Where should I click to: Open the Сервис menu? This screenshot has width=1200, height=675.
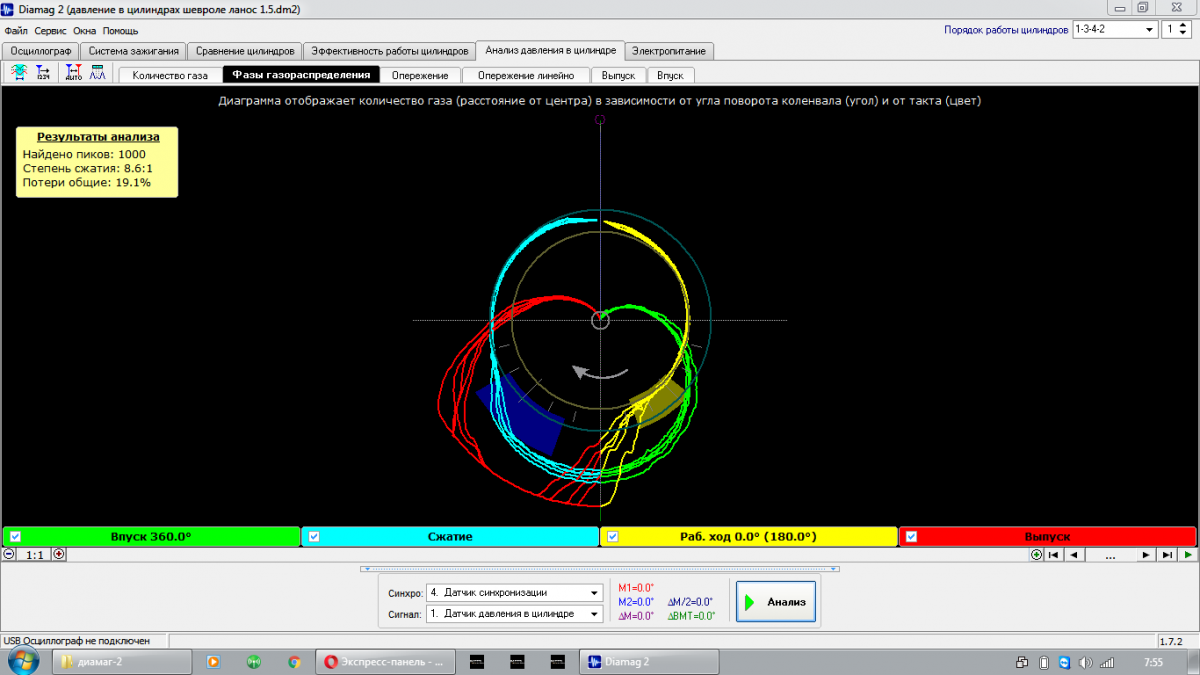pos(50,31)
